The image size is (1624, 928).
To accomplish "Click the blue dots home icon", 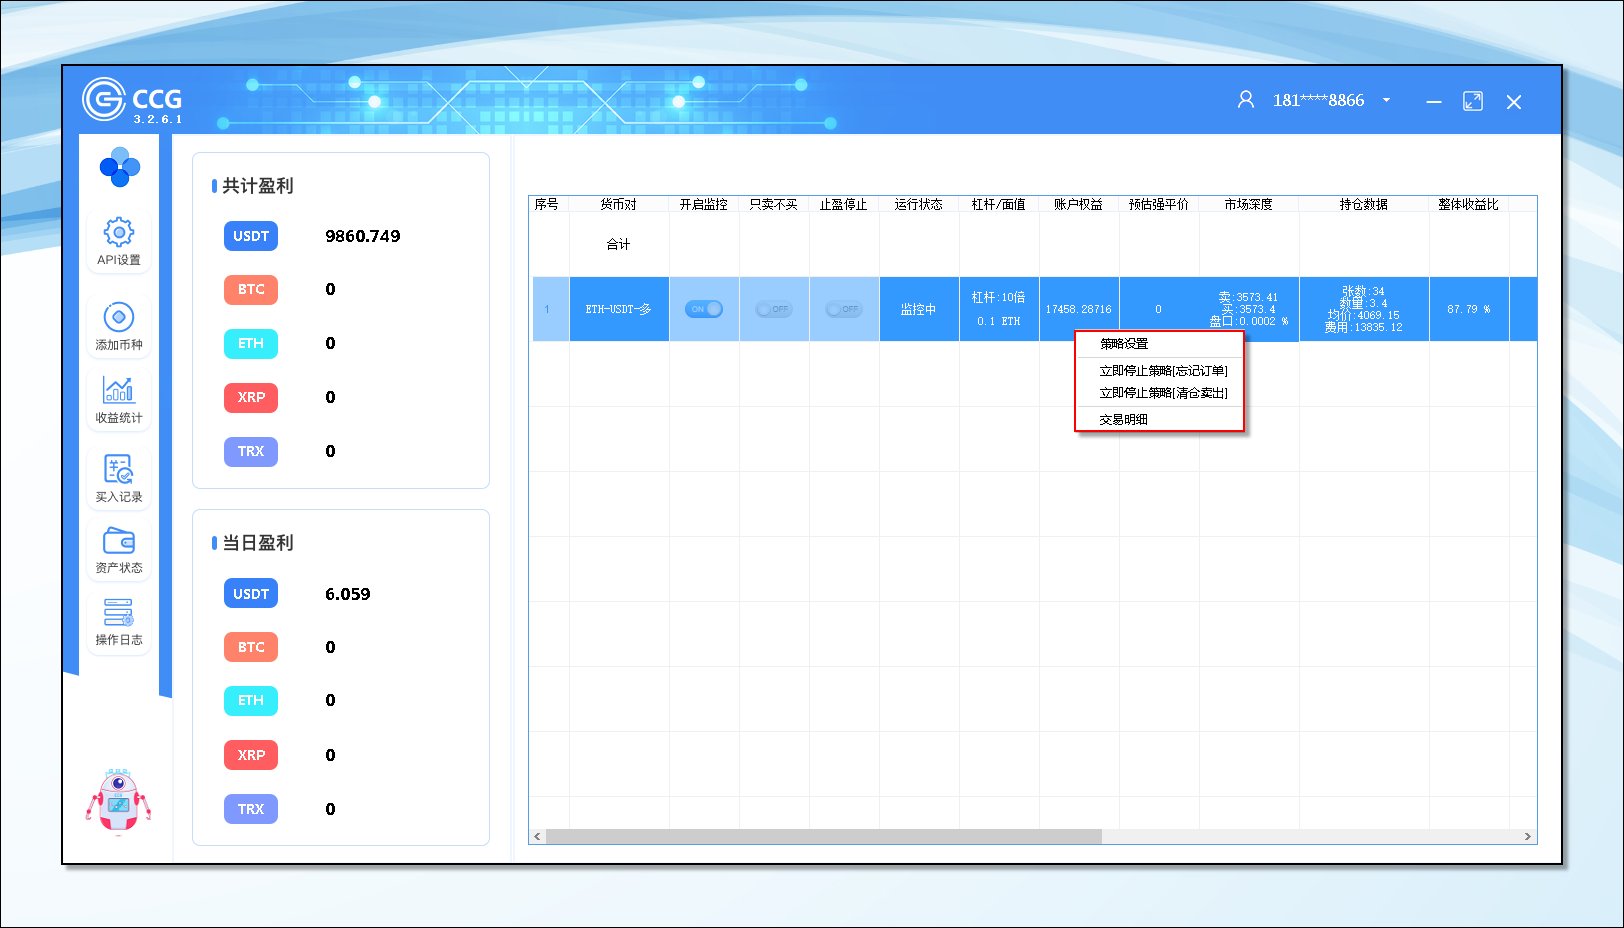I will click(x=119, y=167).
